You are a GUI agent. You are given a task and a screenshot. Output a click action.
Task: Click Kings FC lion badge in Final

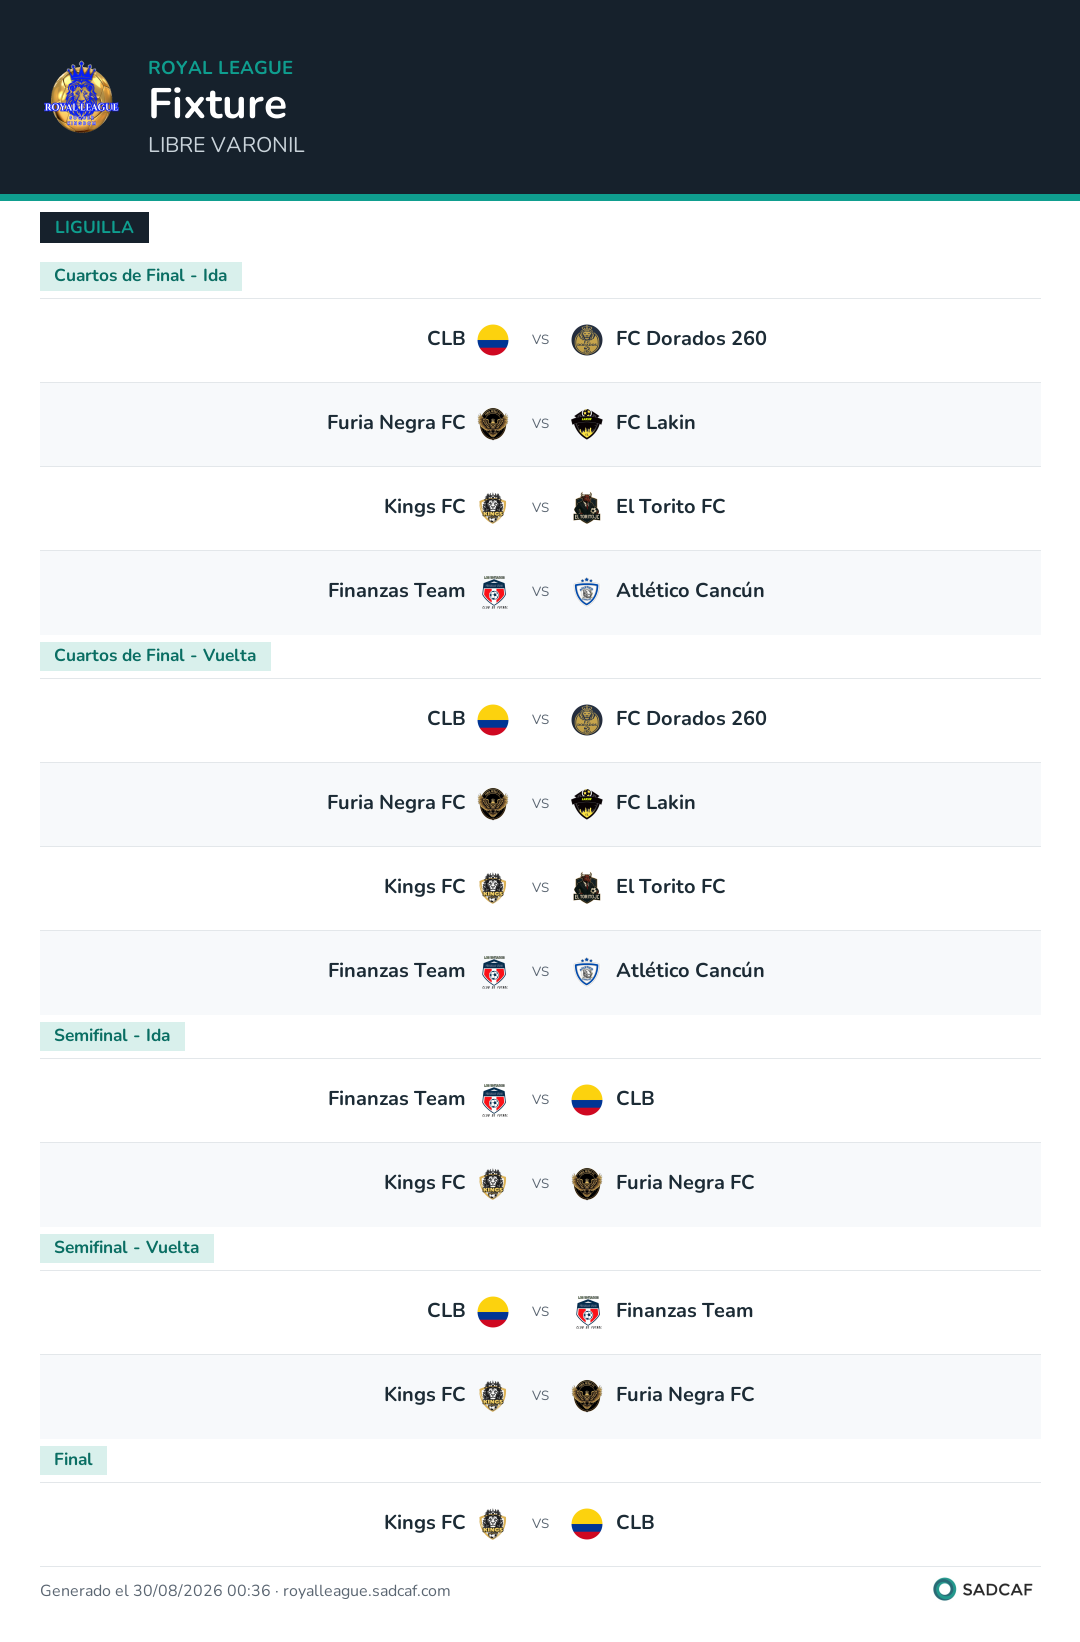493,1524
